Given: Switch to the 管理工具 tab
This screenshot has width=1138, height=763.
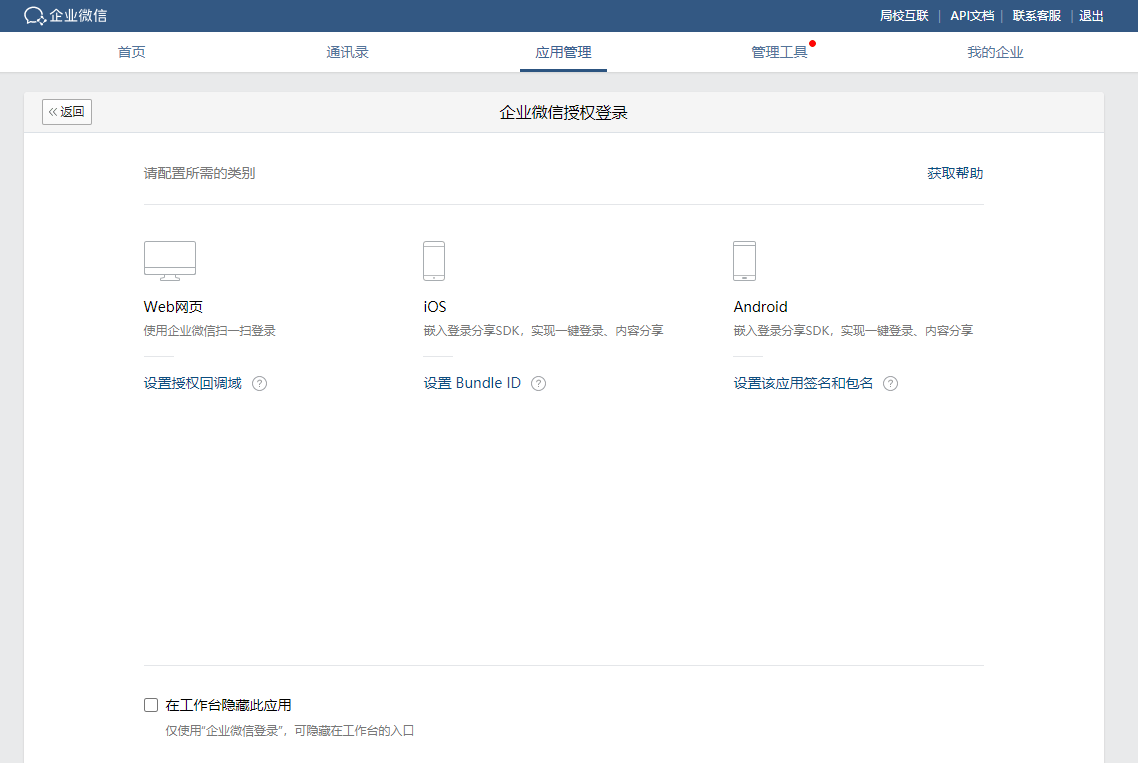Looking at the screenshot, I should tap(779, 52).
